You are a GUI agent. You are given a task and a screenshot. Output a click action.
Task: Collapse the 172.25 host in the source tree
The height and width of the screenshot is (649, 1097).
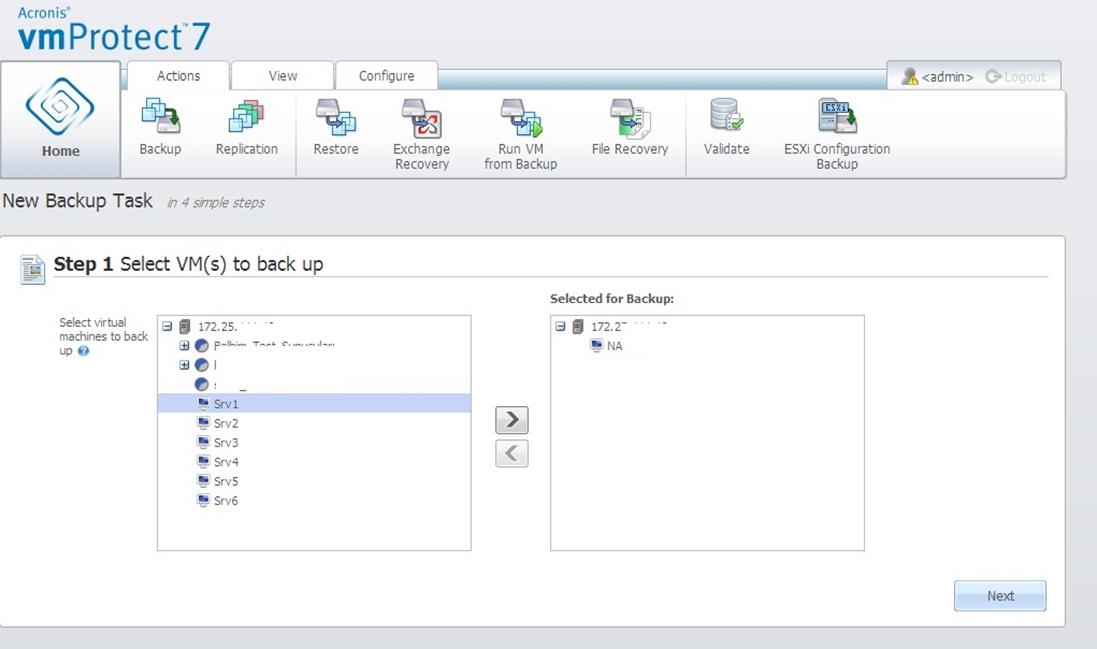point(167,327)
